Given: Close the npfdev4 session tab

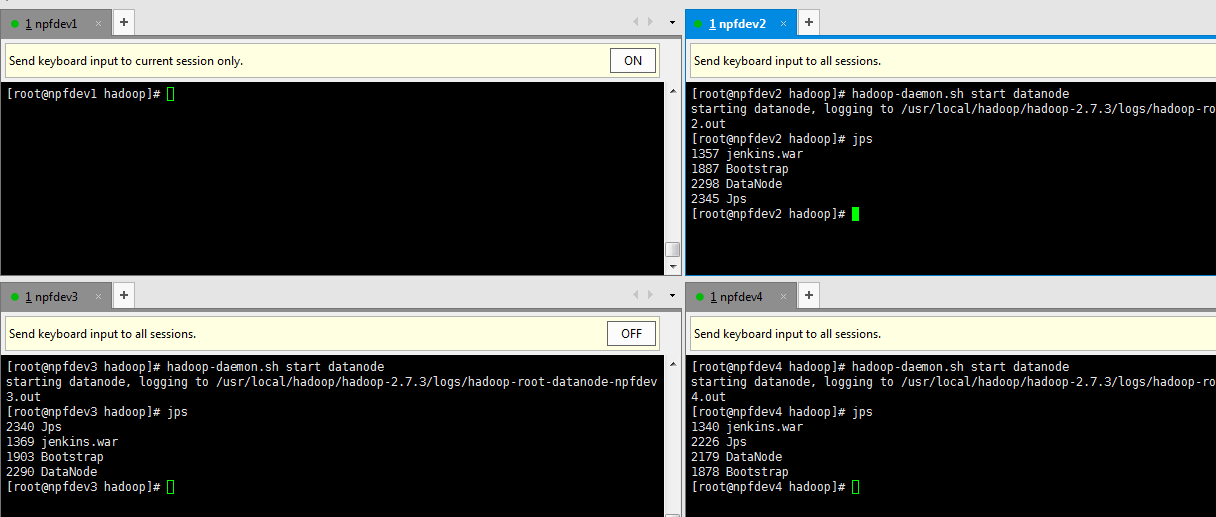Looking at the screenshot, I should (784, 297).
